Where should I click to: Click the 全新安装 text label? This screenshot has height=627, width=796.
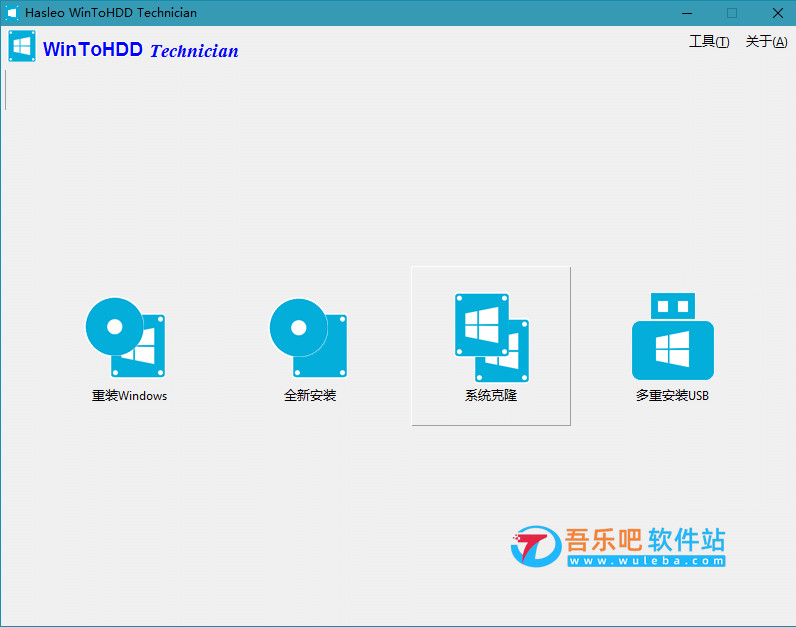point(310,395)
